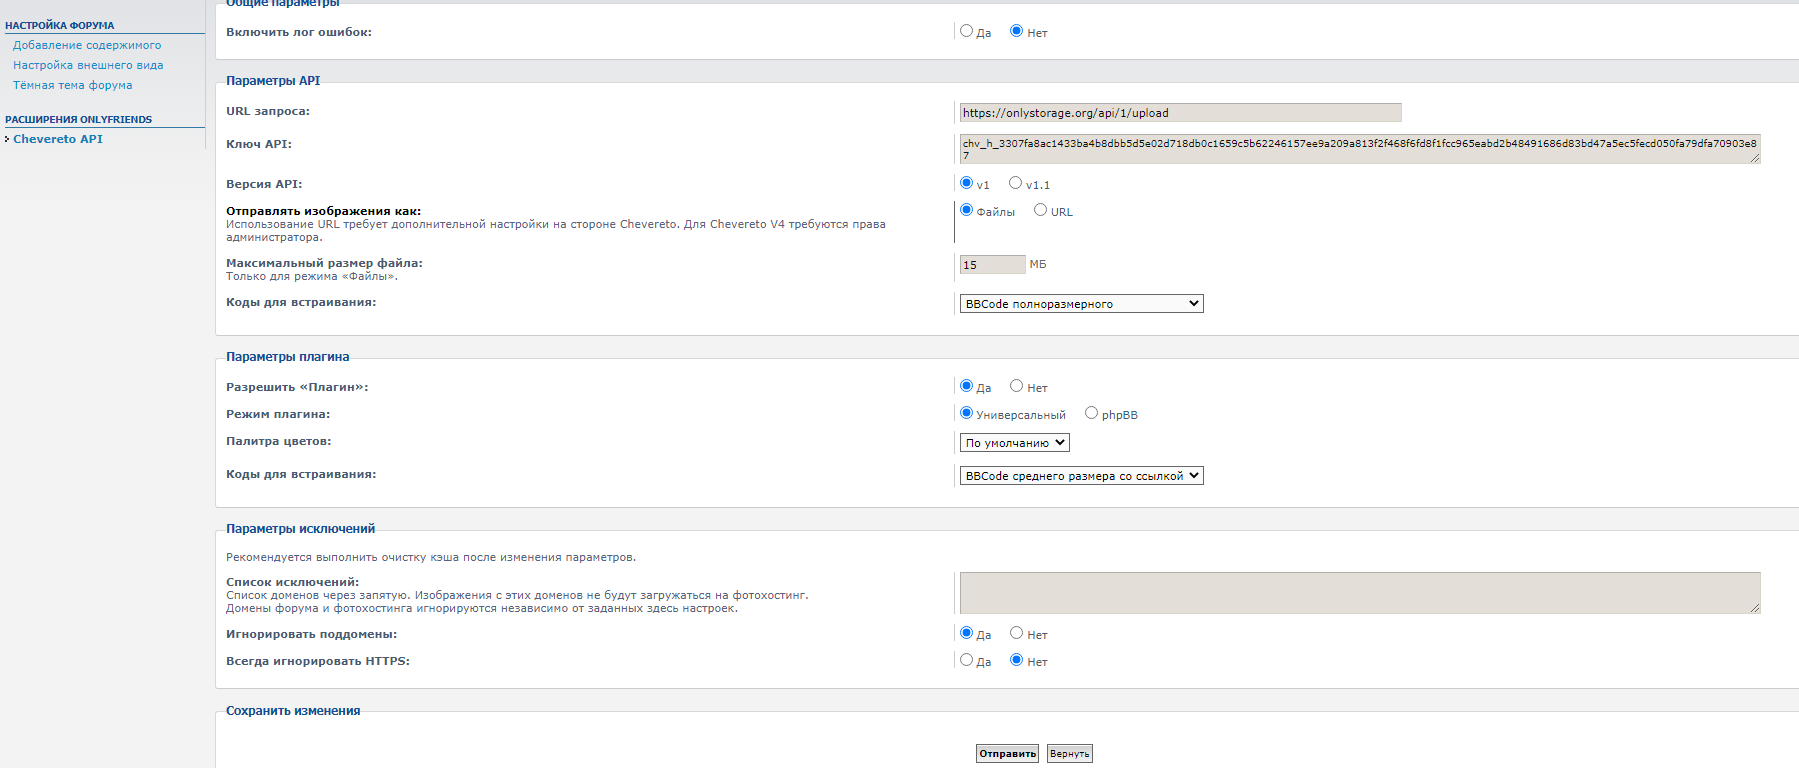Click the 'Отправить' submit button
Screen dimensions: 1799x768
pos(1007,754)
